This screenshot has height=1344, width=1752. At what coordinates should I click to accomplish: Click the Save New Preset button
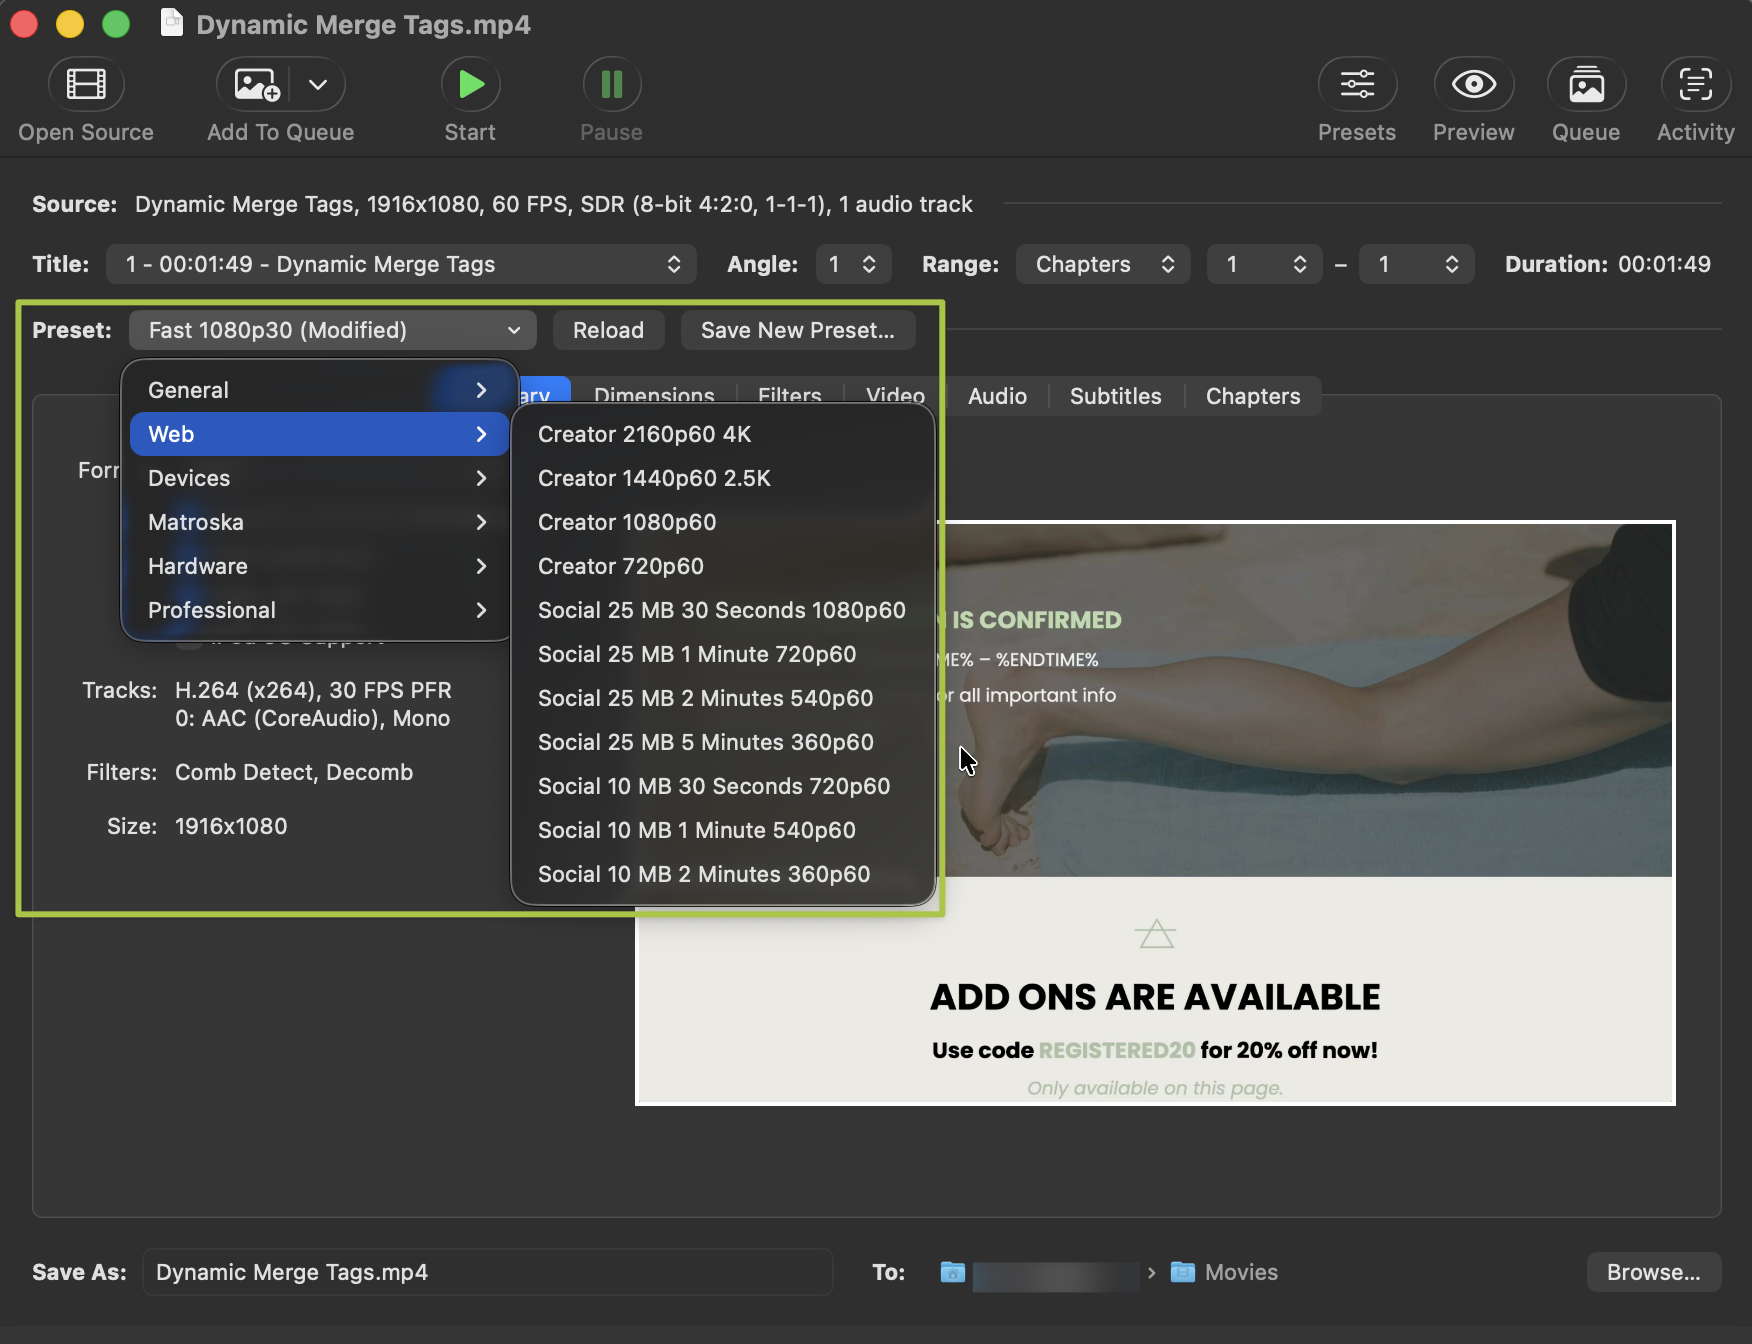798,330
